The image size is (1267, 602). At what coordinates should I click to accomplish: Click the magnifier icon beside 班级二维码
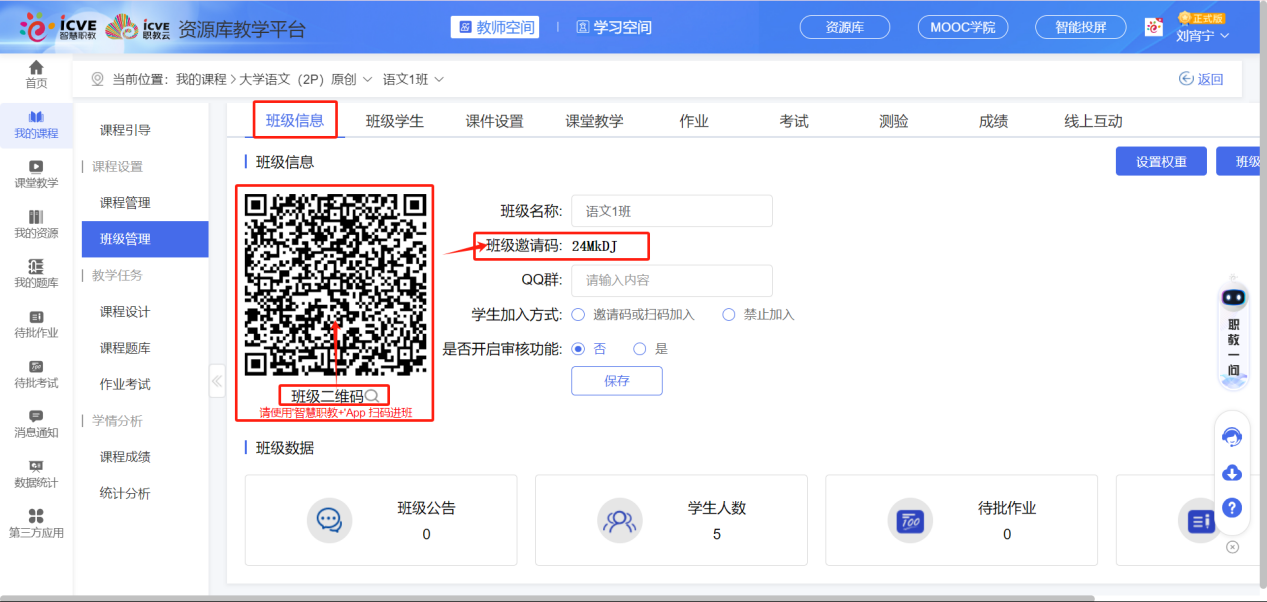point(372,396)
